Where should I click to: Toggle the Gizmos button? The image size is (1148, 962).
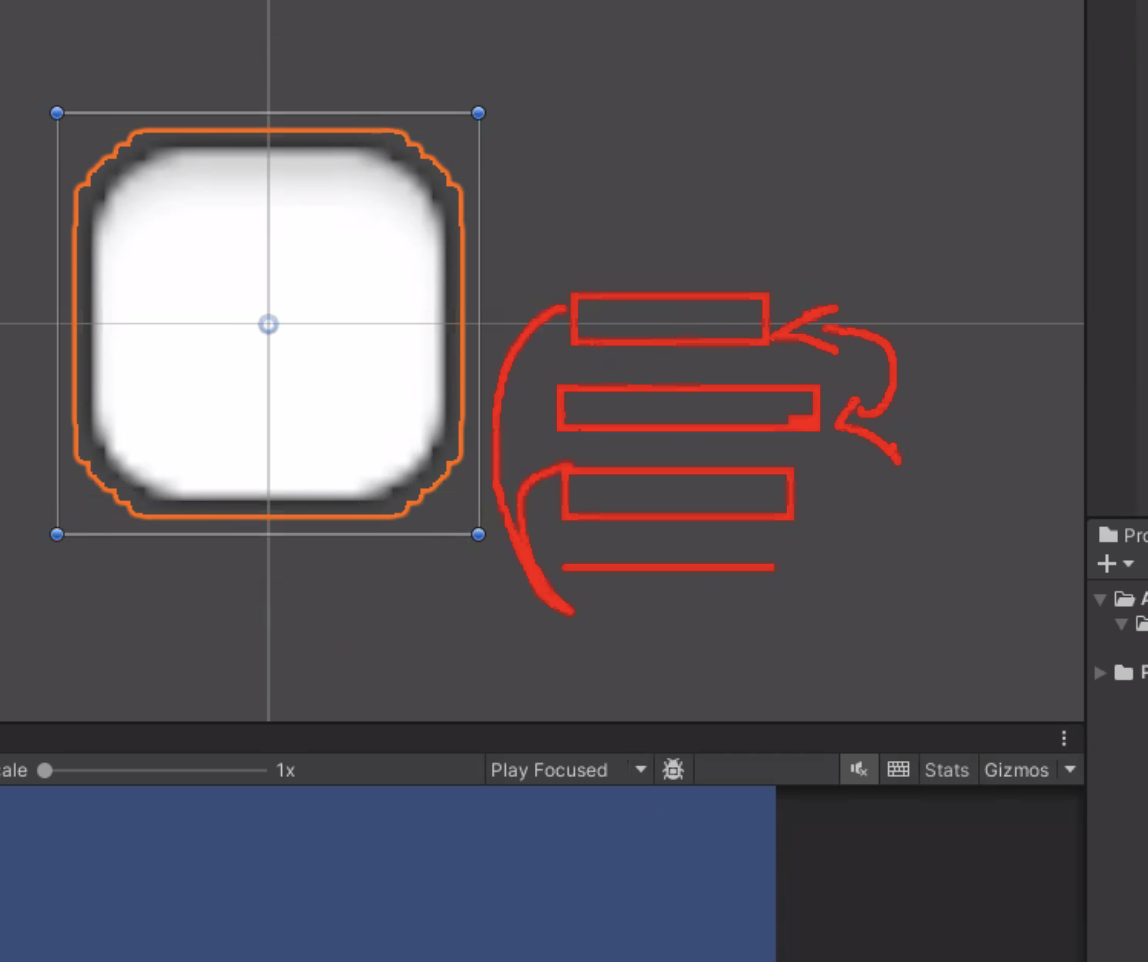[x=1016, y=770]
